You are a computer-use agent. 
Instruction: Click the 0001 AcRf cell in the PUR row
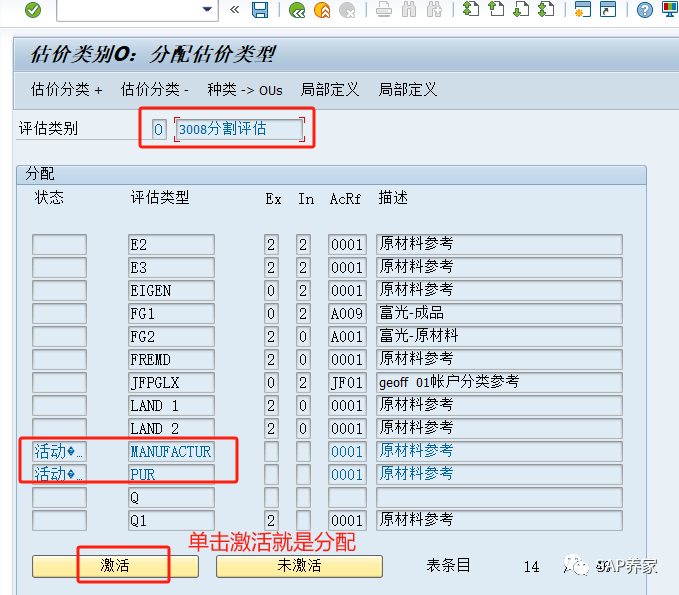pos(347,475)
